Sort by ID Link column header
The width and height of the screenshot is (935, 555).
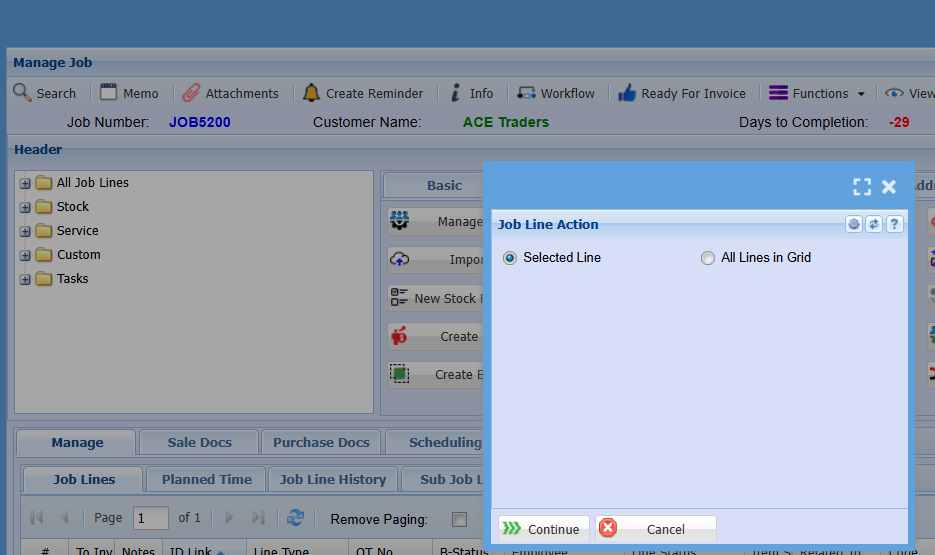pyautogui.click(x=203, y=549)
